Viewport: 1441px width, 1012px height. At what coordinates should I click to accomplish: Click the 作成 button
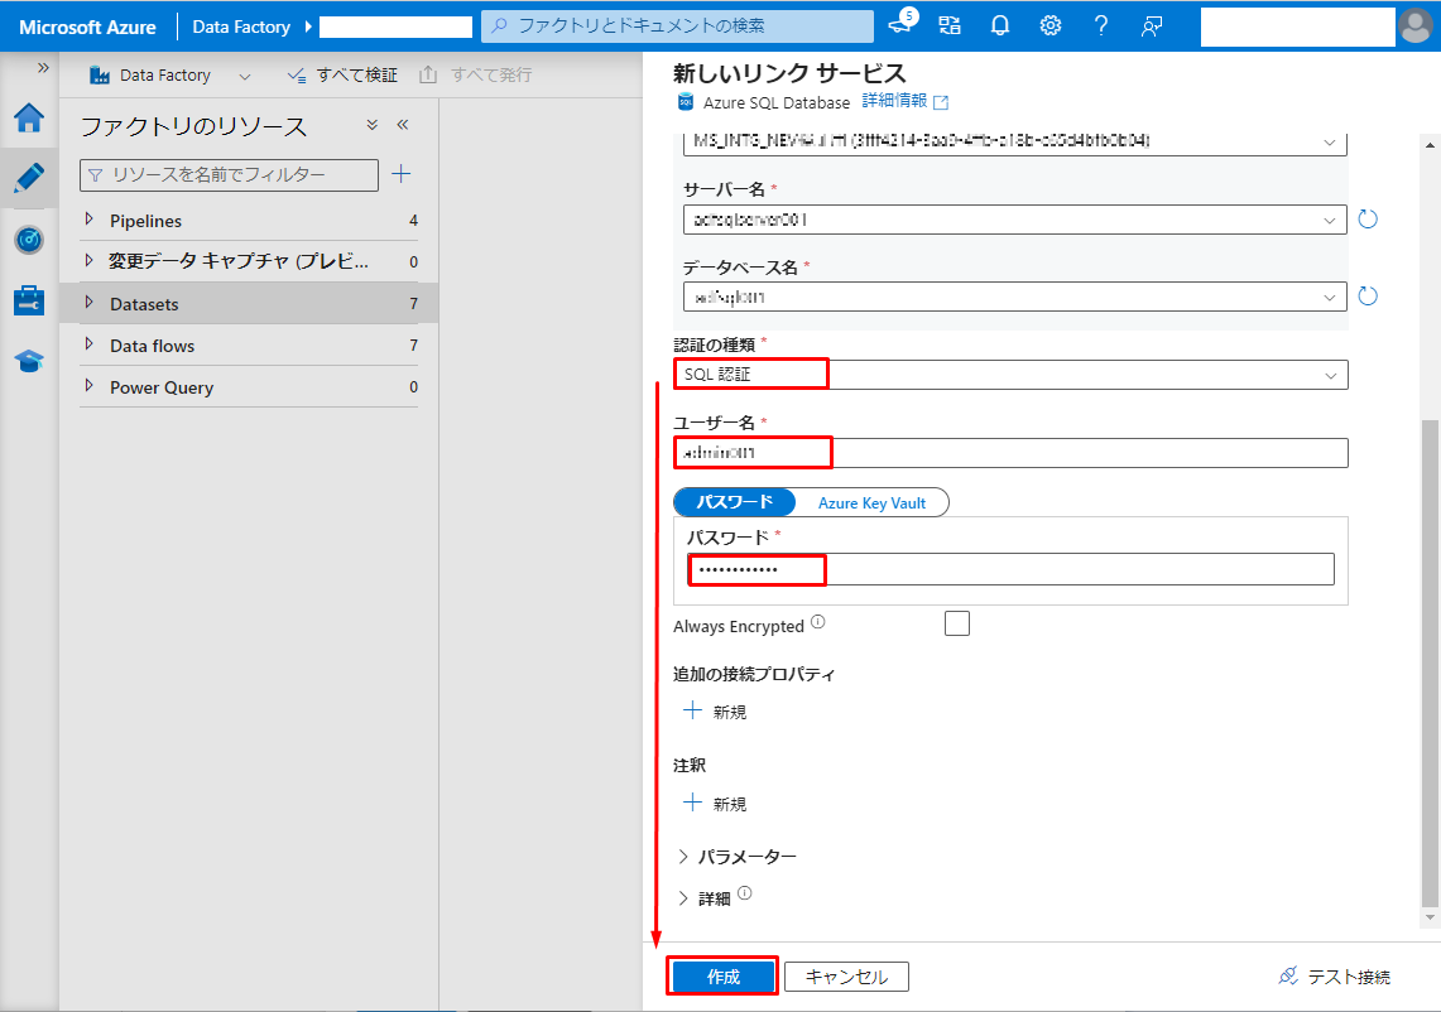click(x=723, y=977)
